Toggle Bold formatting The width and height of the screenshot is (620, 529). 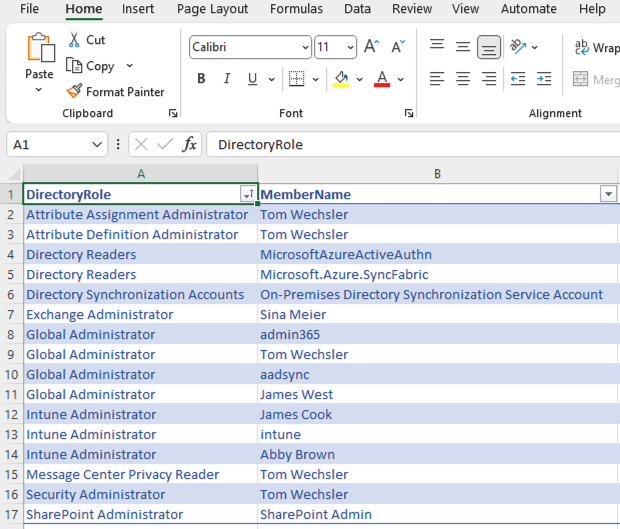[x=201, y=79]
